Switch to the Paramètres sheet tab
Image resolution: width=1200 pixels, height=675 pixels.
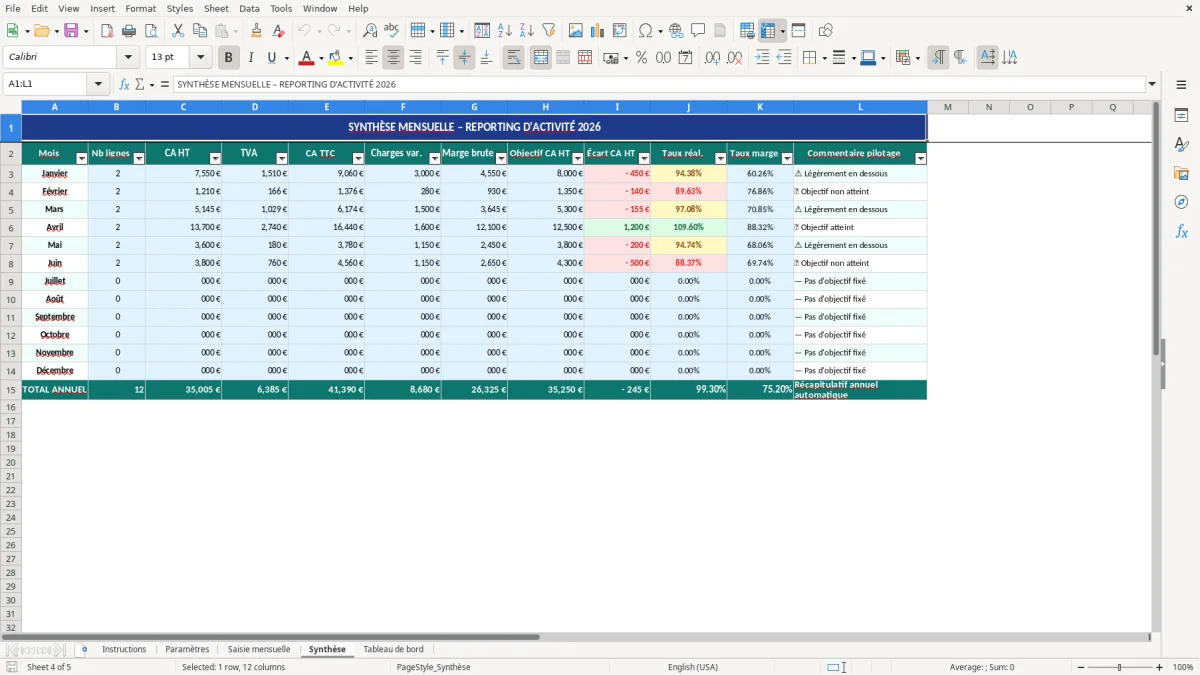pyautogui.click(x=187, y=649)
